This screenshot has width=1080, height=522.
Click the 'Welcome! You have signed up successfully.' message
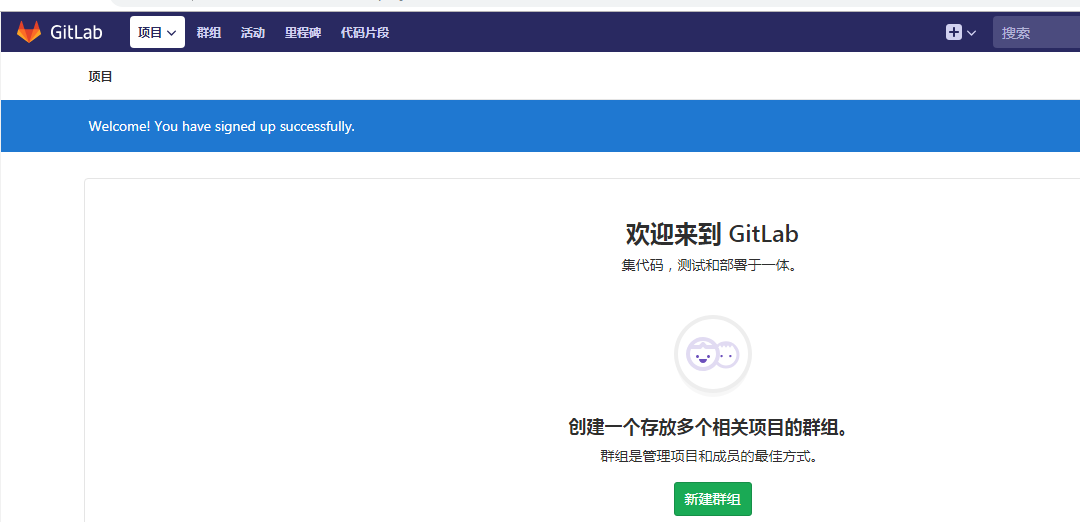click(222, 127)
